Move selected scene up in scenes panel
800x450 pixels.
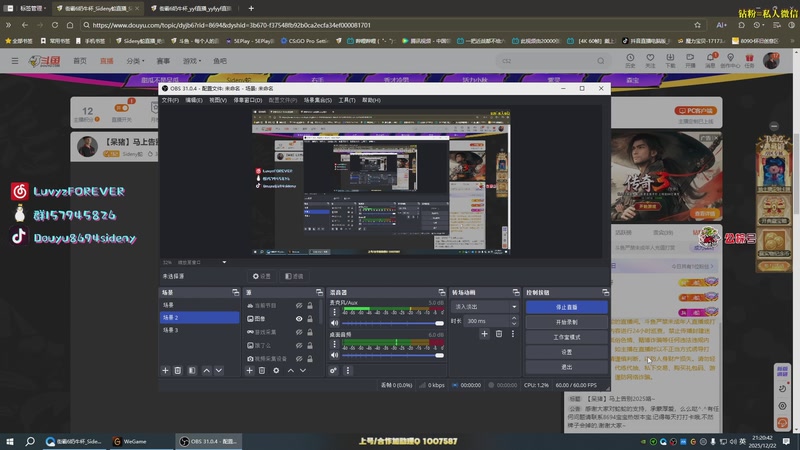click(x=206, y=370)
